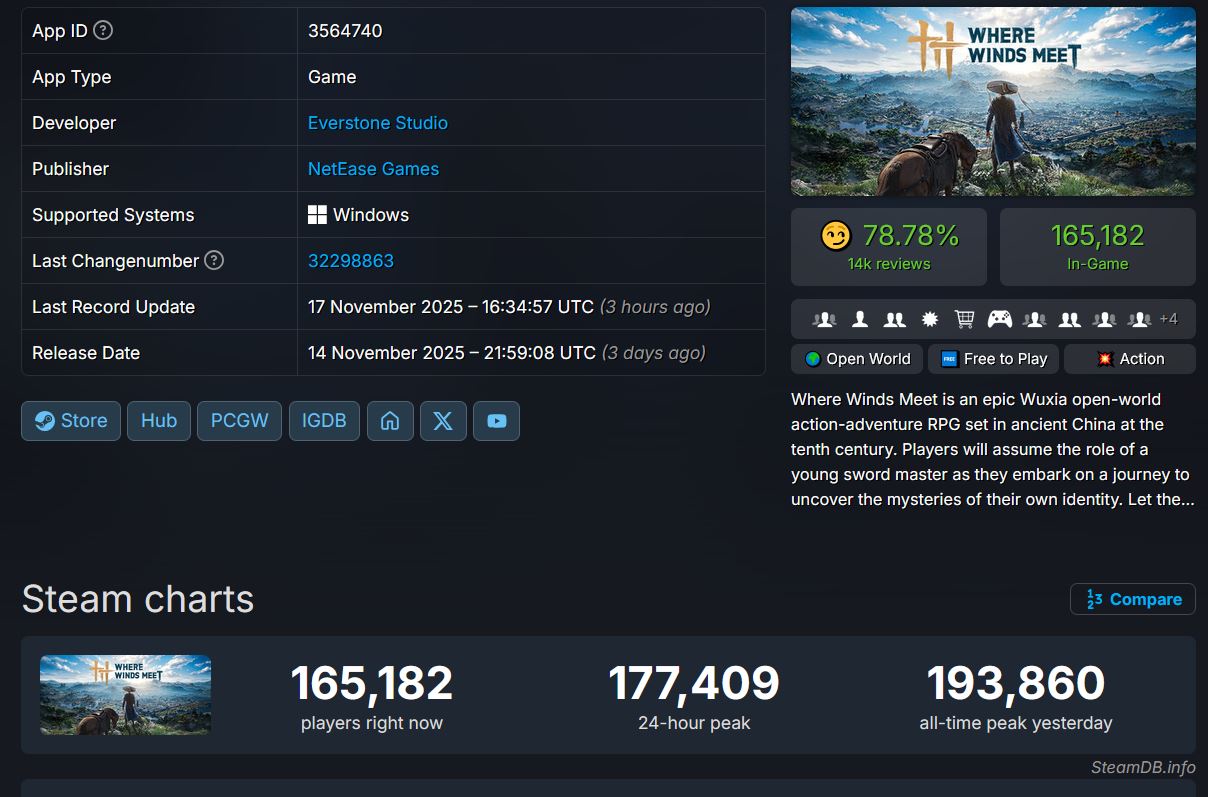Select the Free to Play tag
The image size is (1208, 797).
993,359
